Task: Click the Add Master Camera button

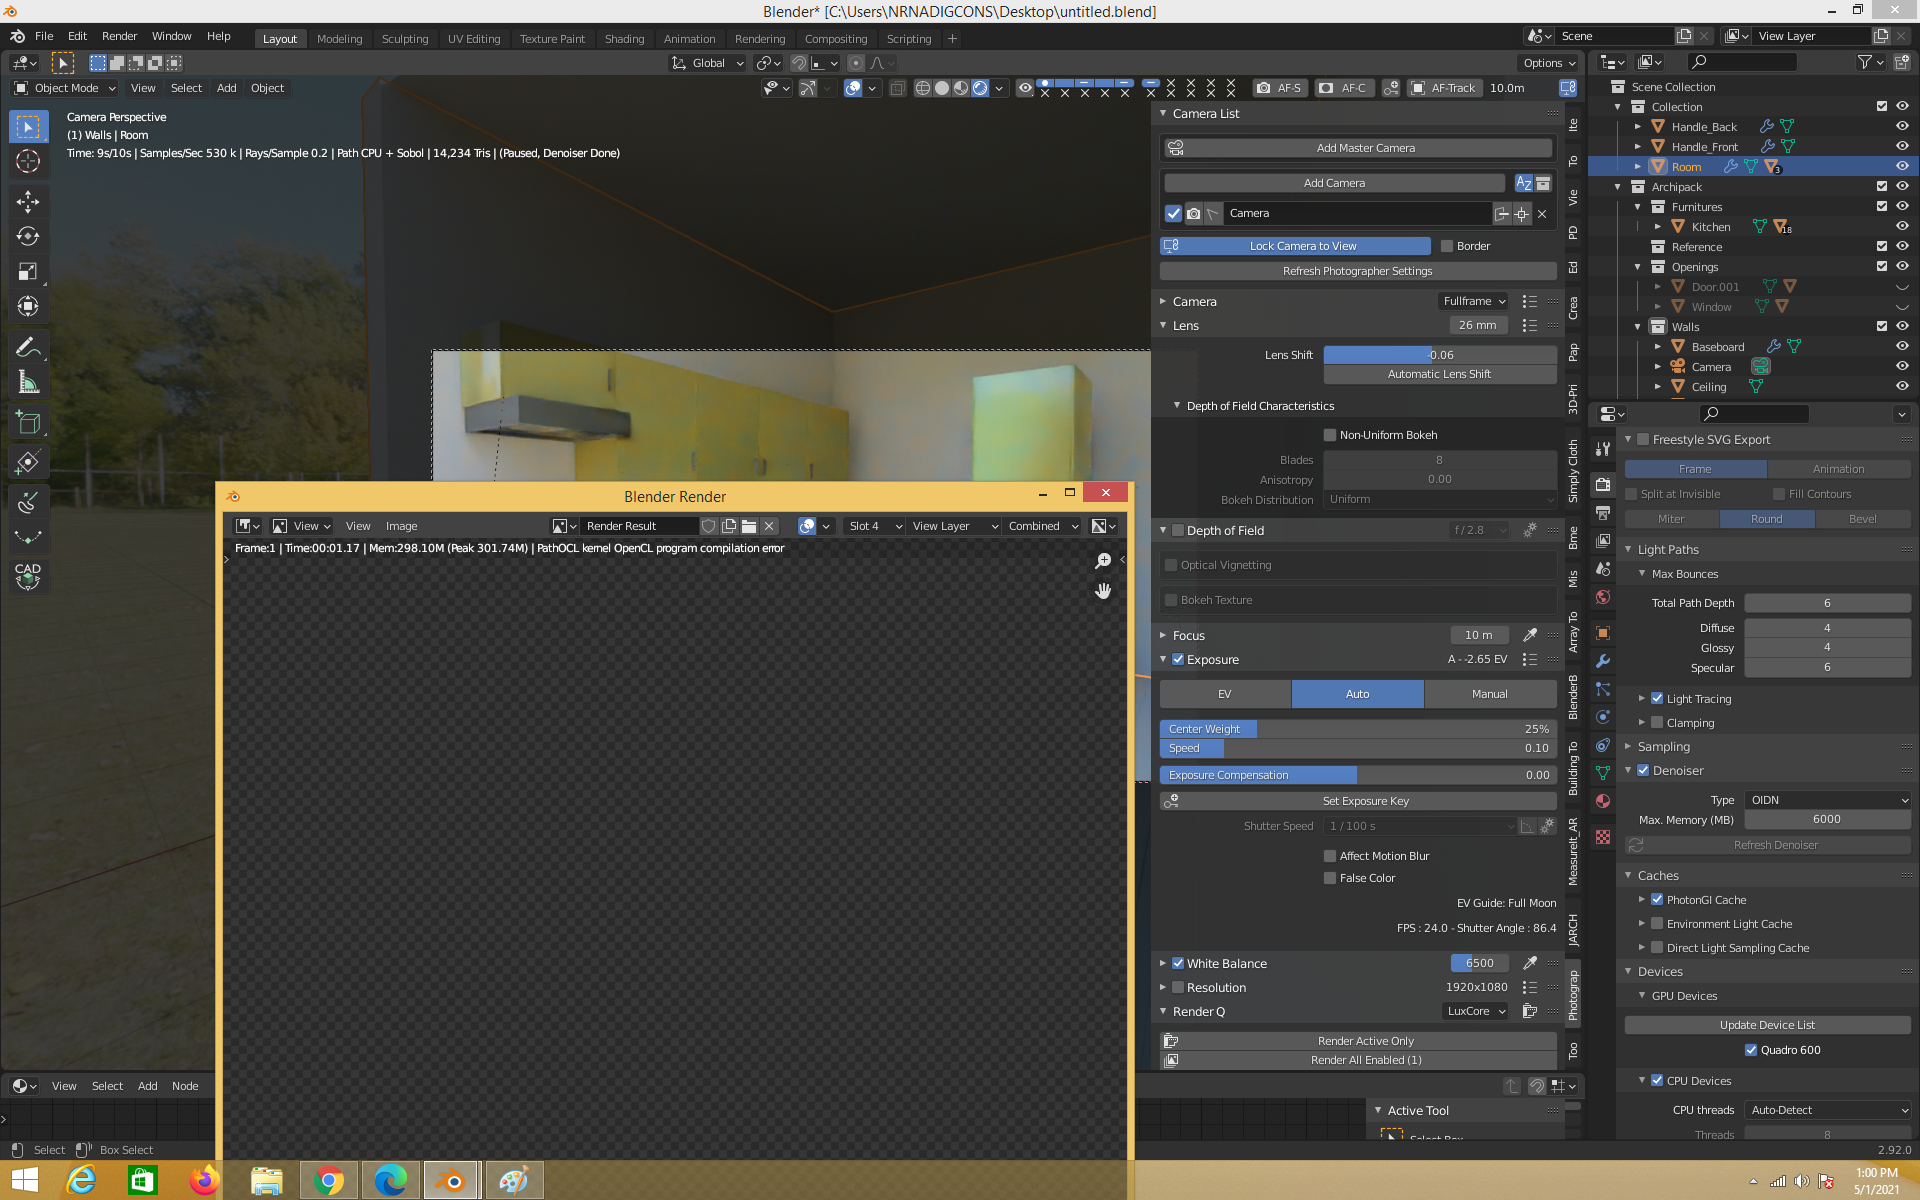Action: point(1365,148)
